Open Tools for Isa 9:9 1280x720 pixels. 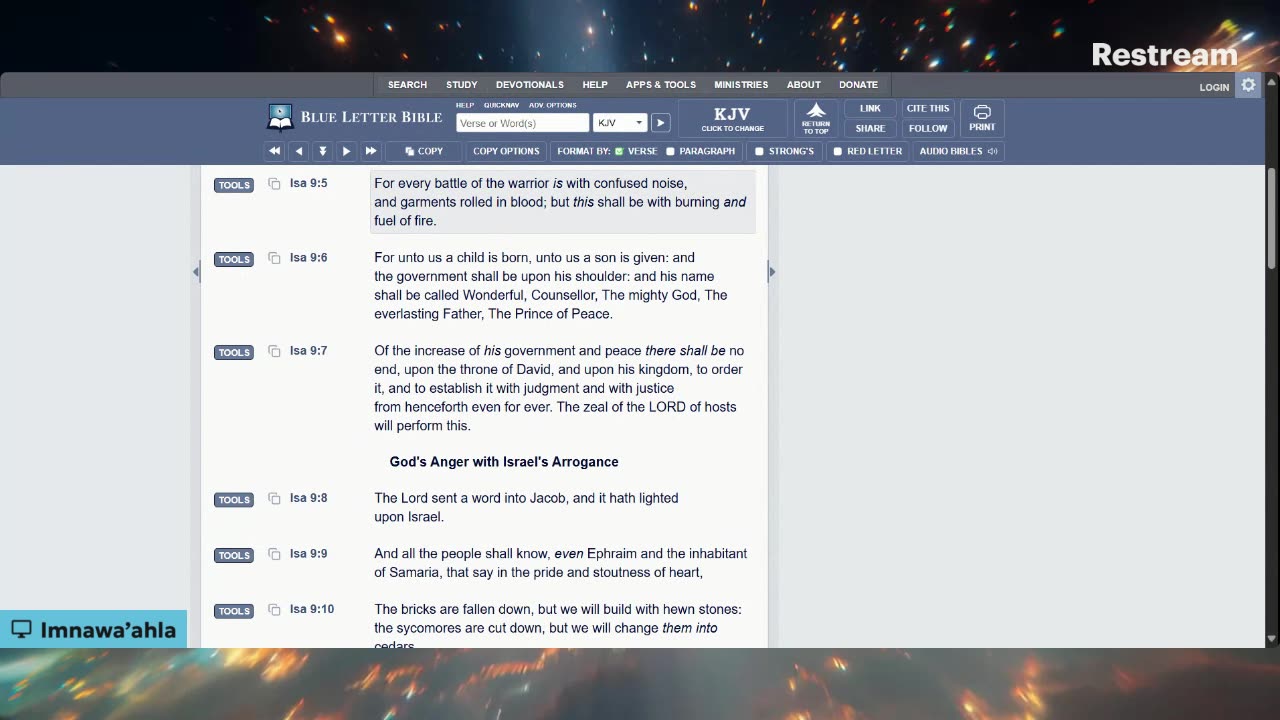[234, 555]
